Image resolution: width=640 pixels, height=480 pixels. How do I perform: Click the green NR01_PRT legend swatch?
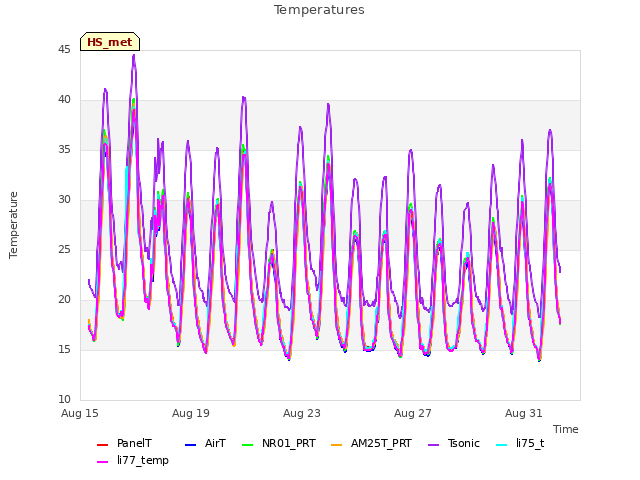click(x=247, y=444)
